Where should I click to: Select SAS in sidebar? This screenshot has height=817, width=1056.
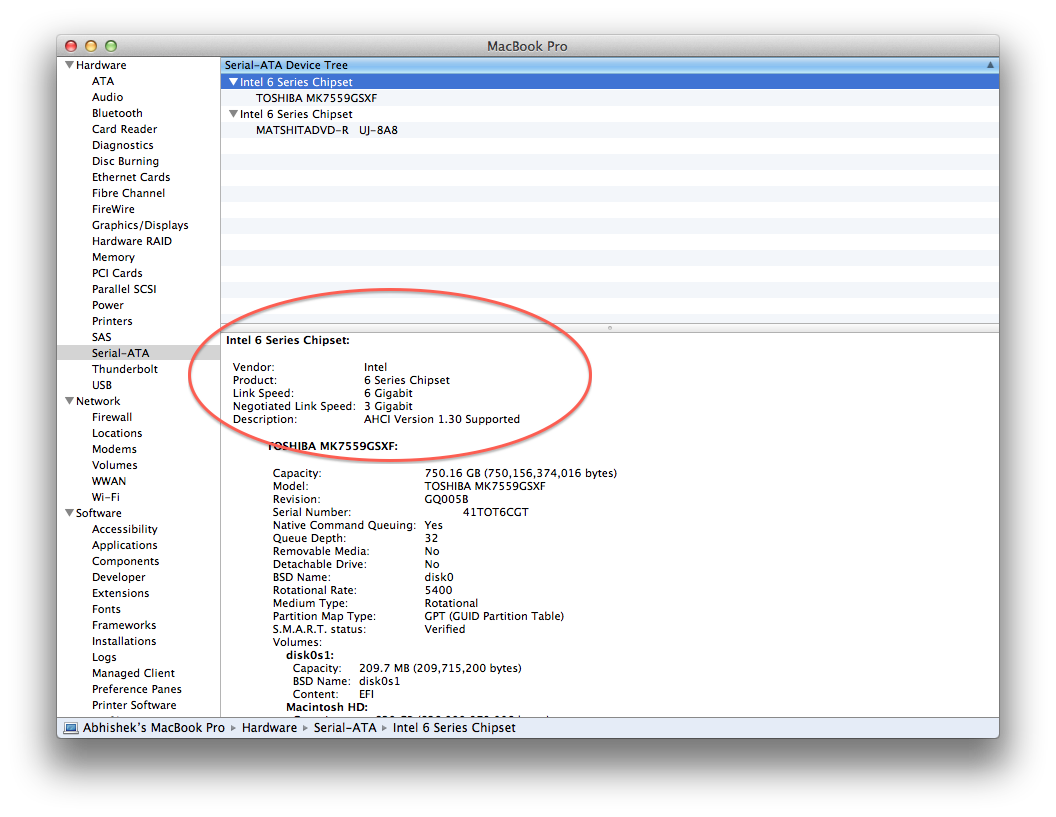click(x=102, y=337)
